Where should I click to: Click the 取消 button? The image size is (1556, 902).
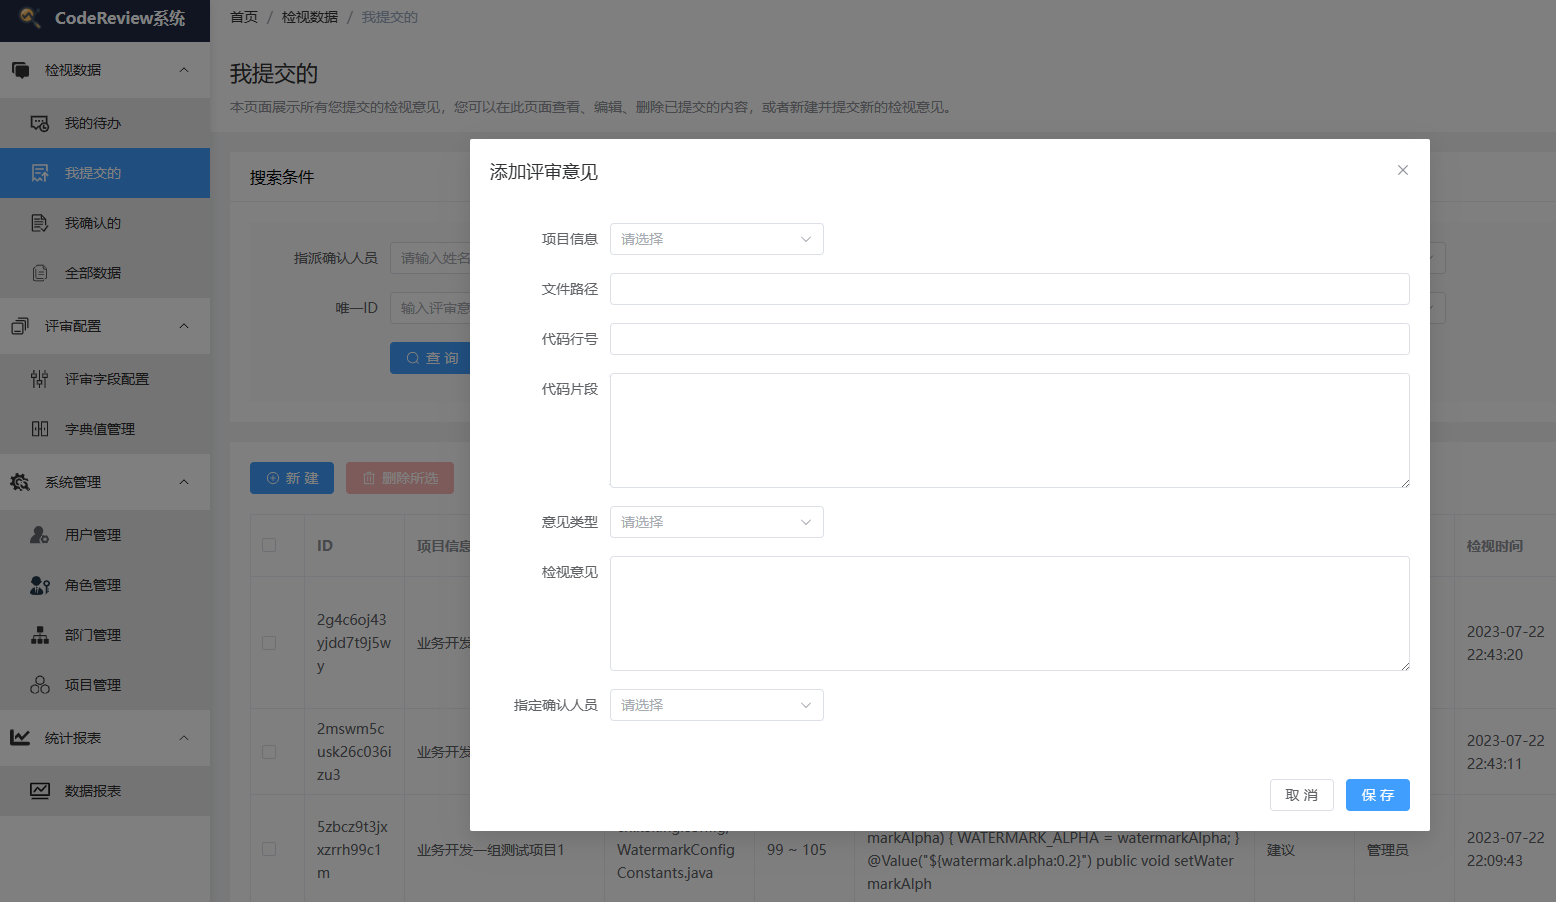1301,795
